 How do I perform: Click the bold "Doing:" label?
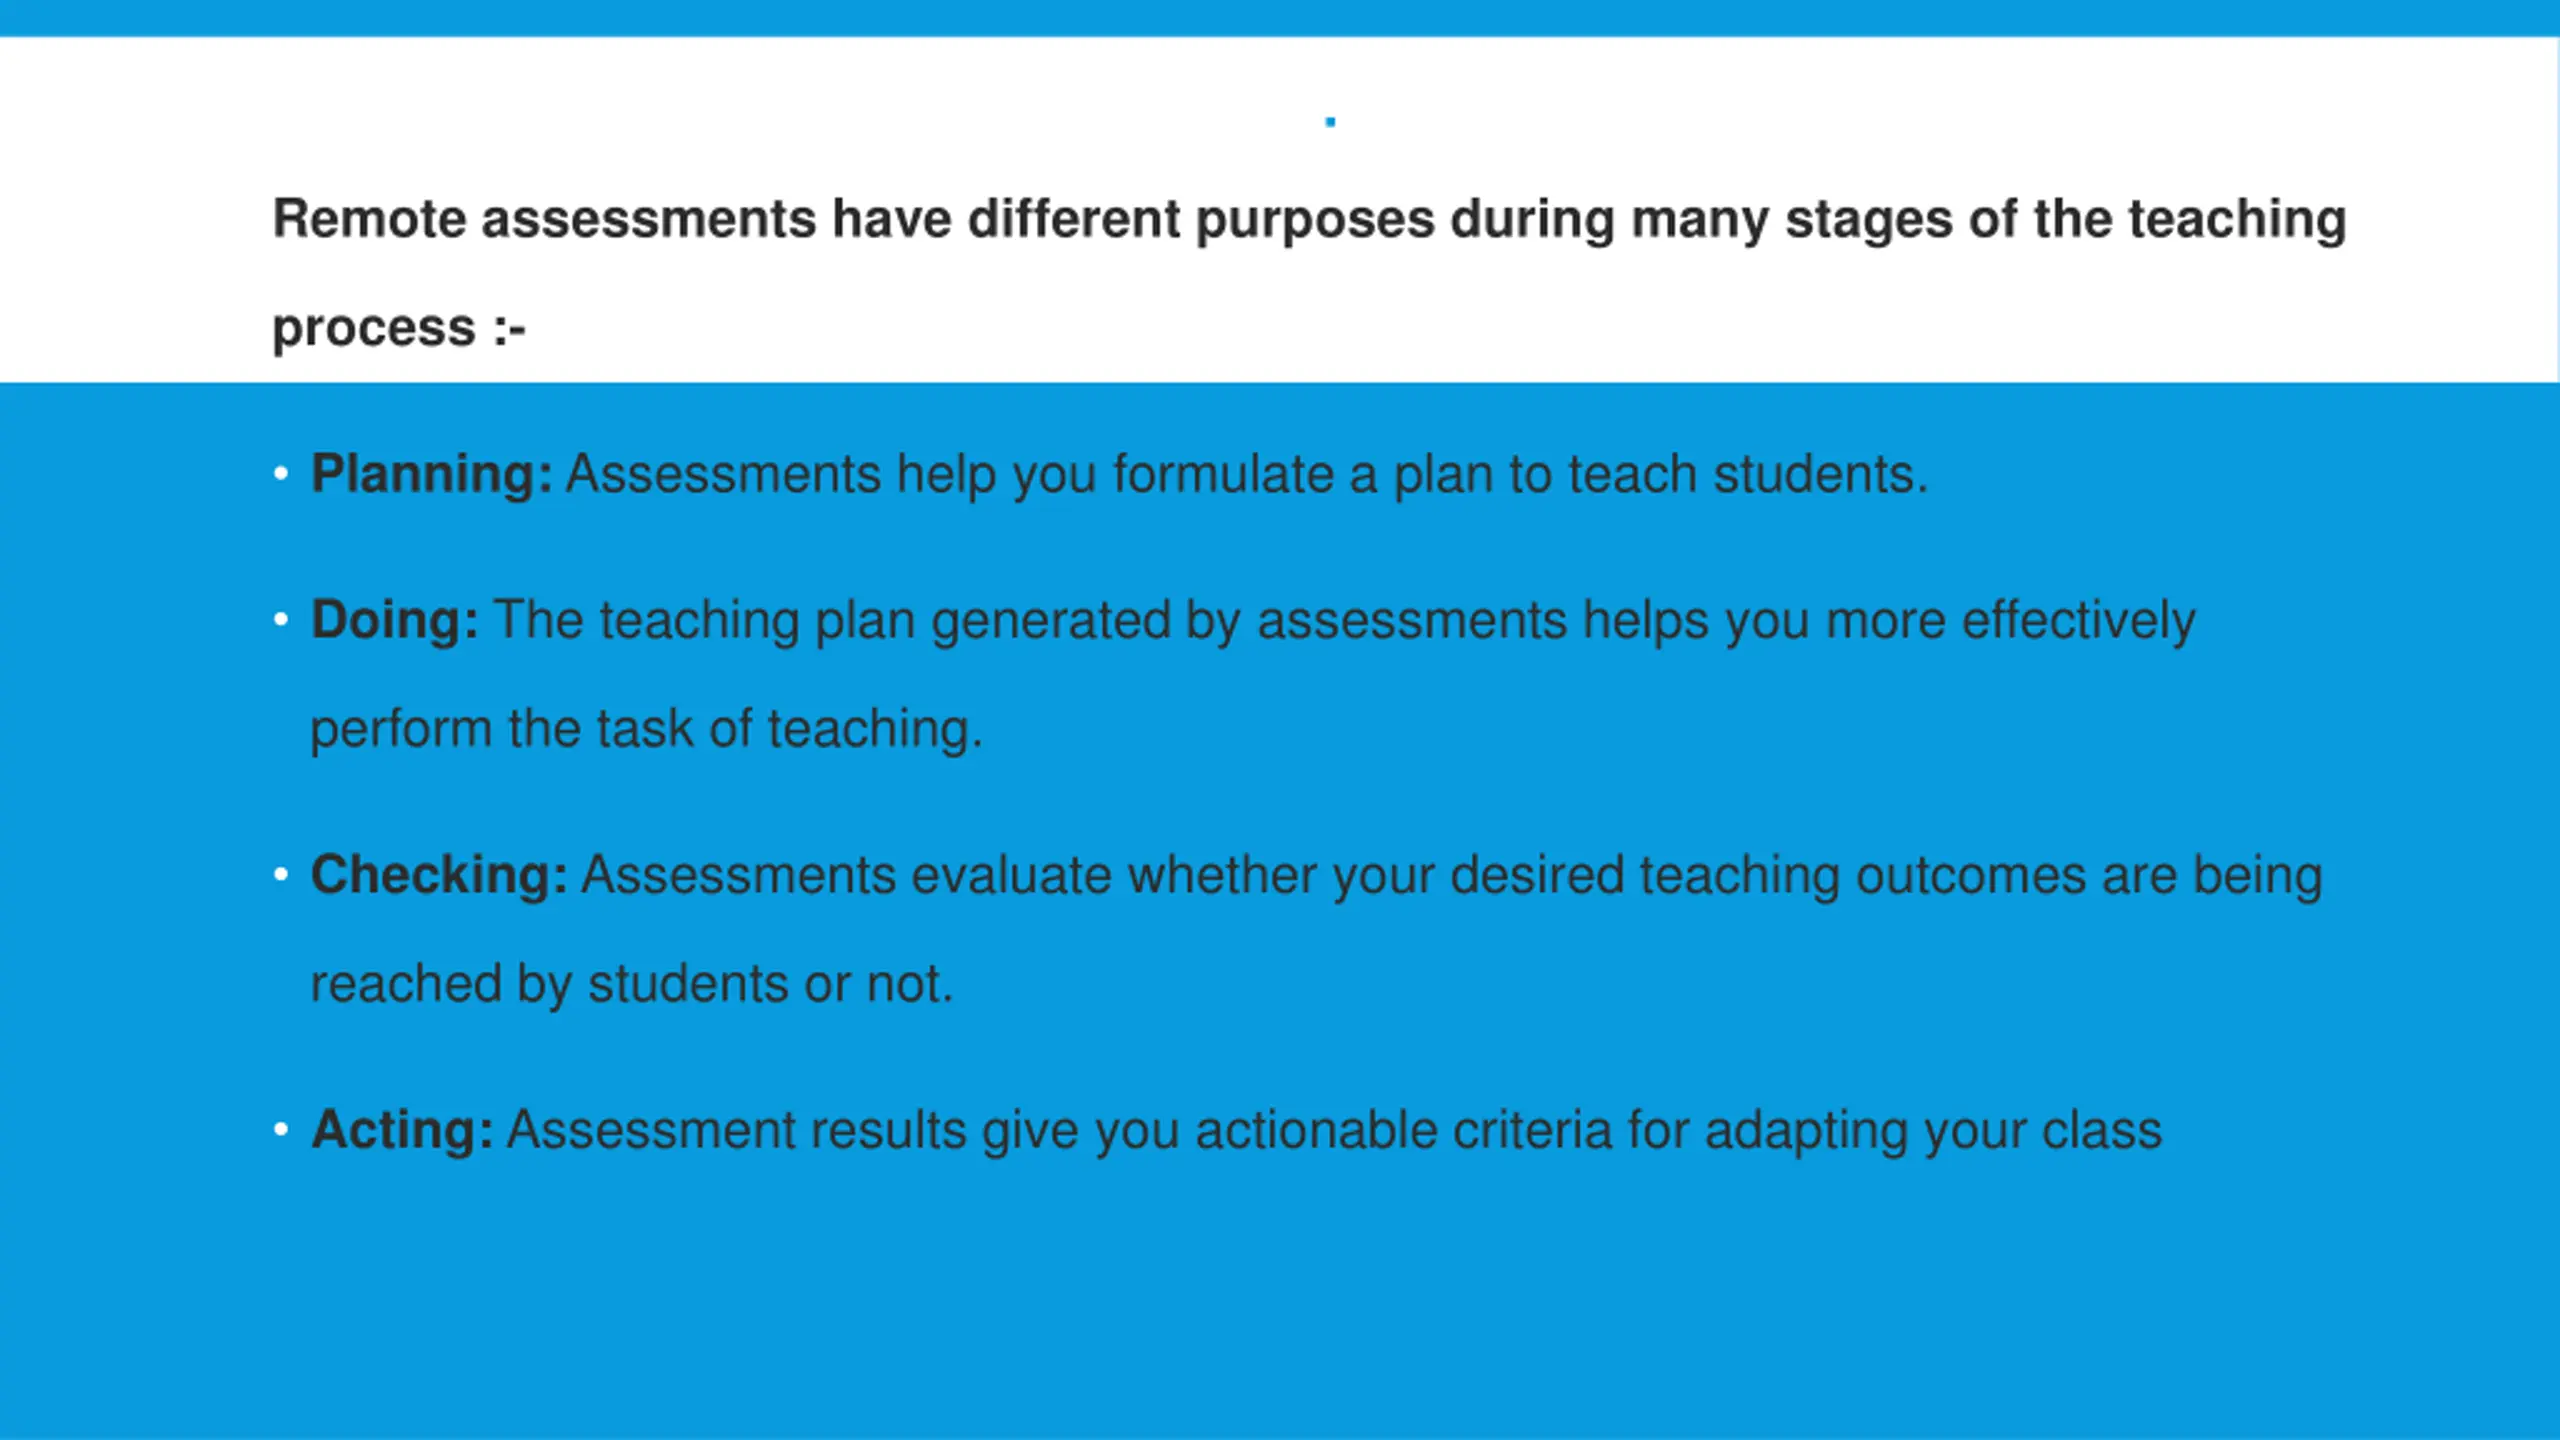pos(394,620)
